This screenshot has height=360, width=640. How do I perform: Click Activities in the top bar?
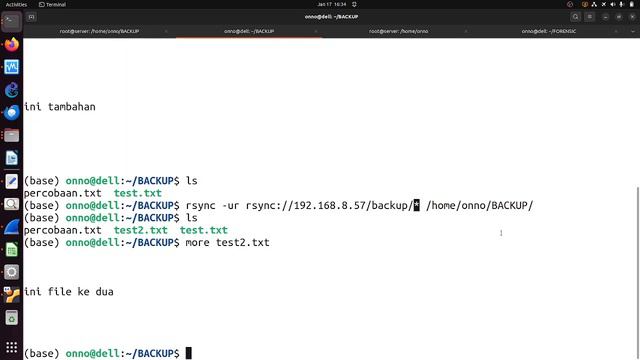[x=16, y=4]
